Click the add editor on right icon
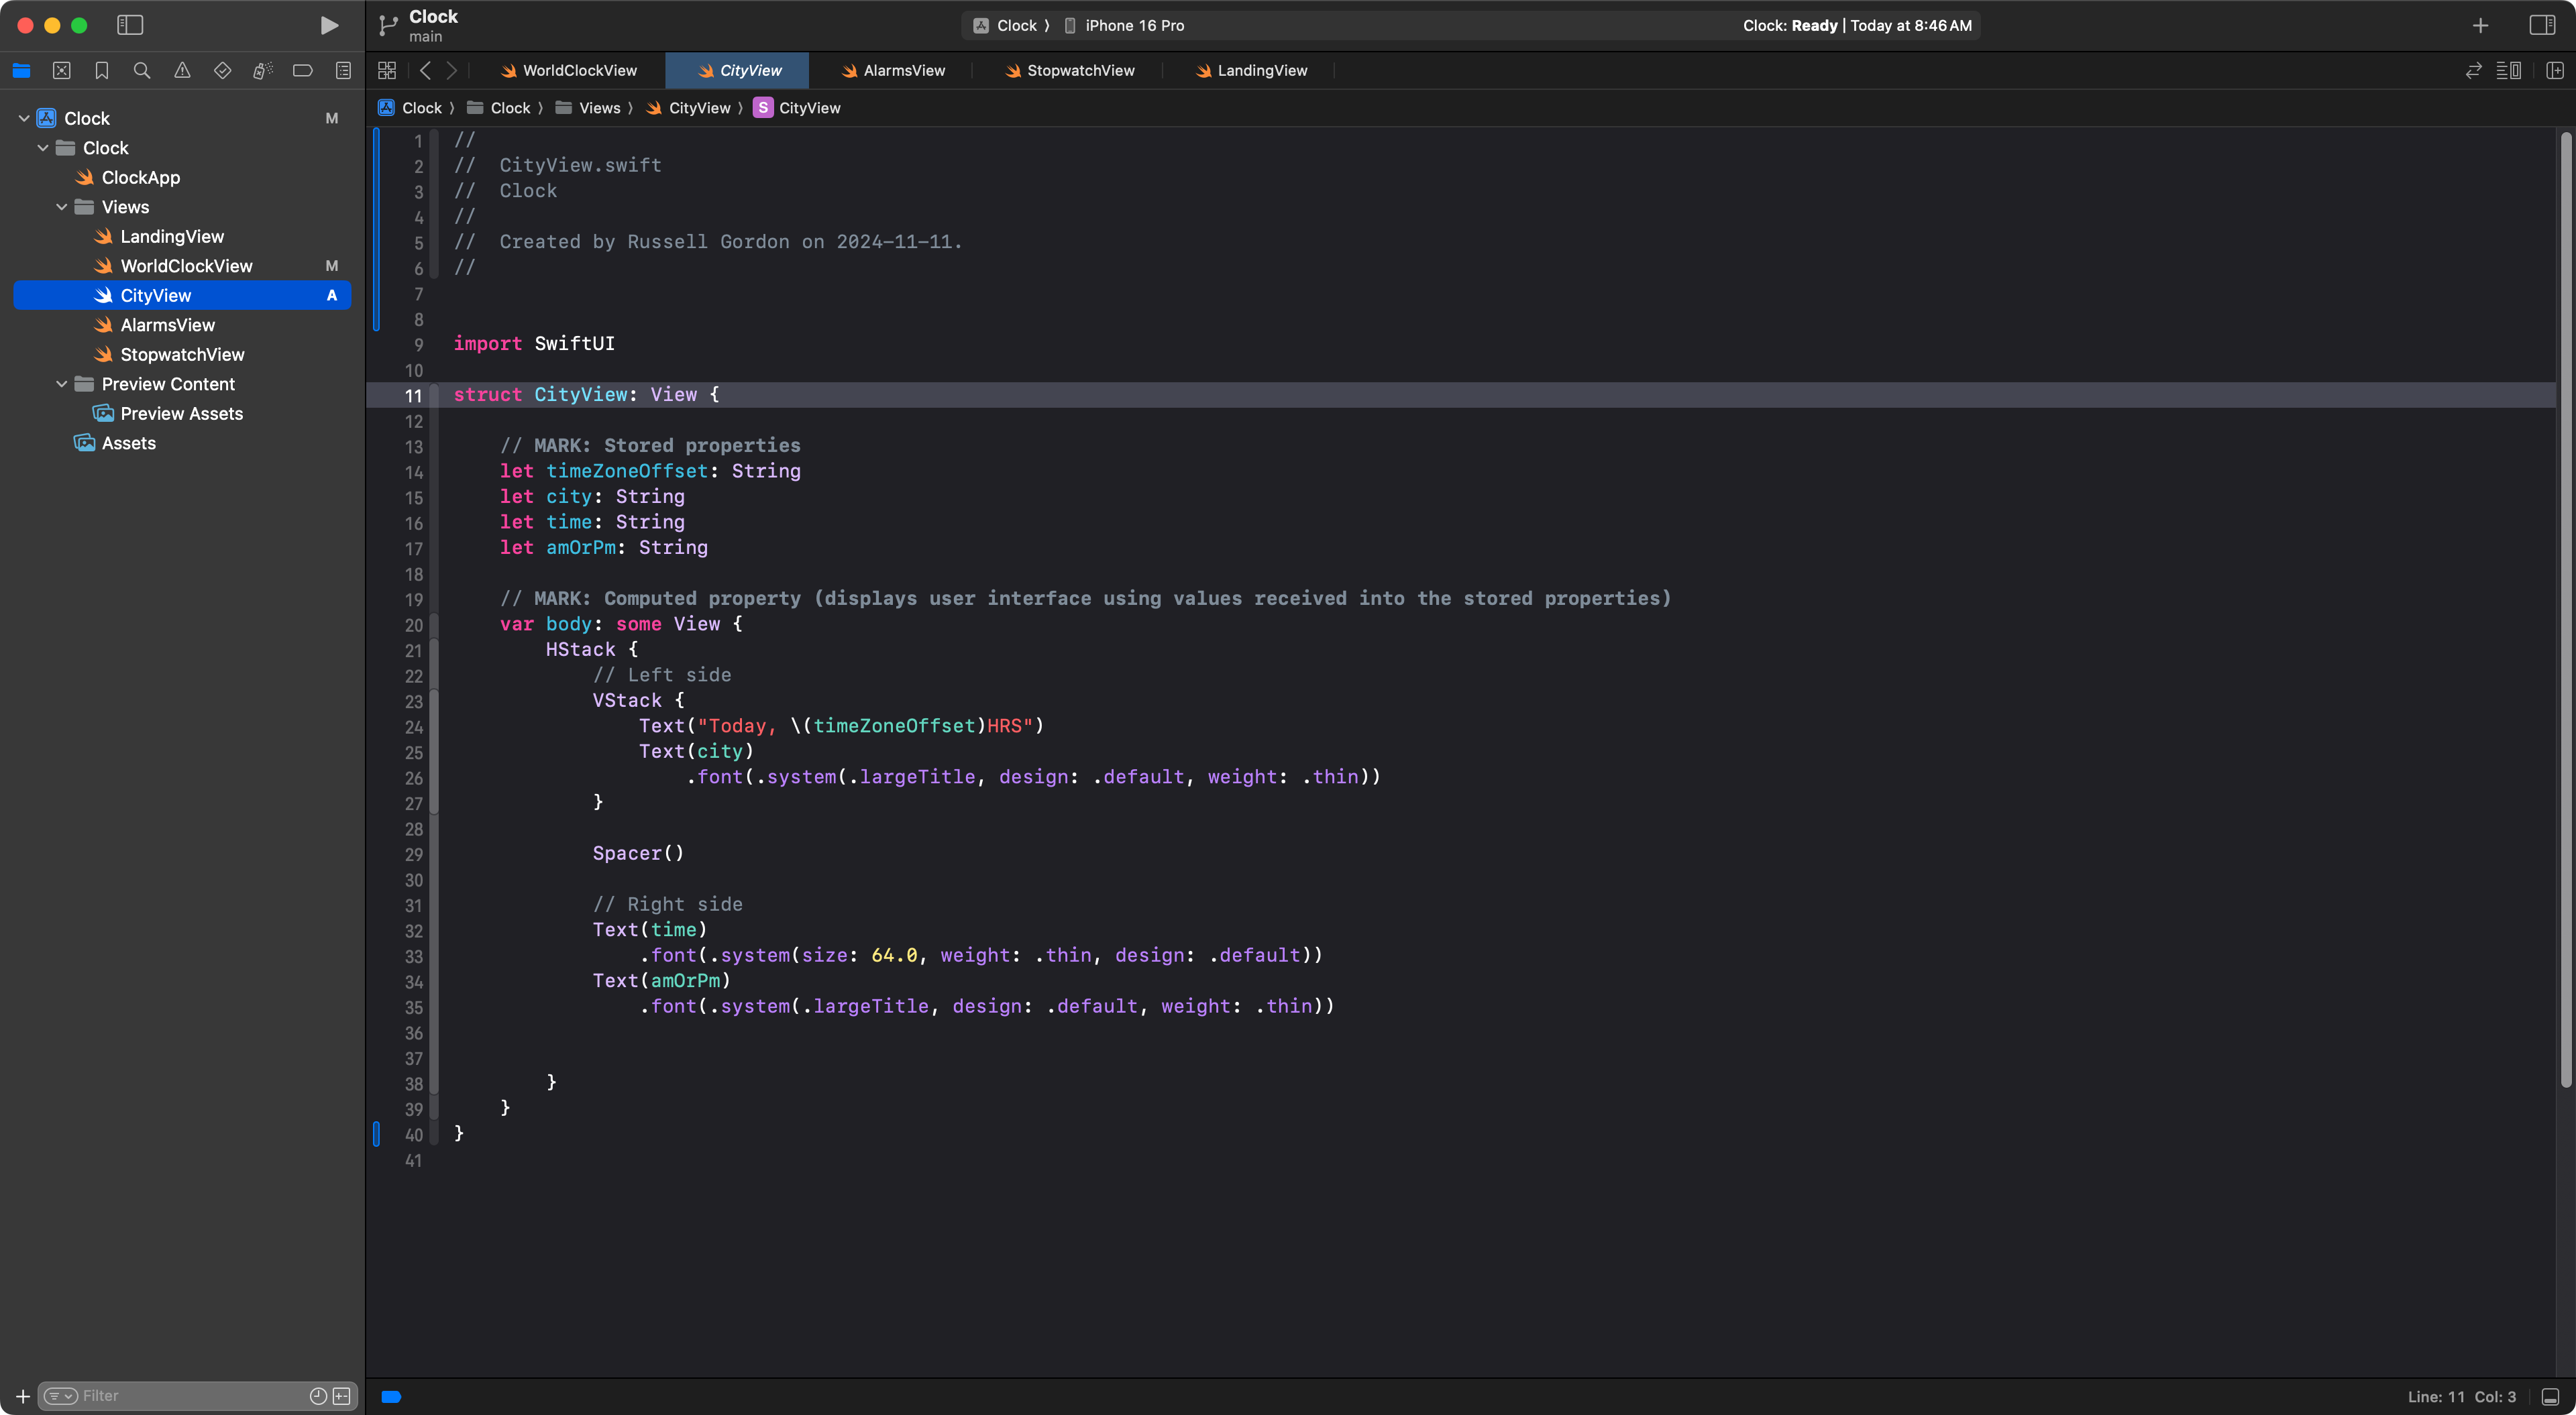2576x1415 pixels. tap(2554, 70)
